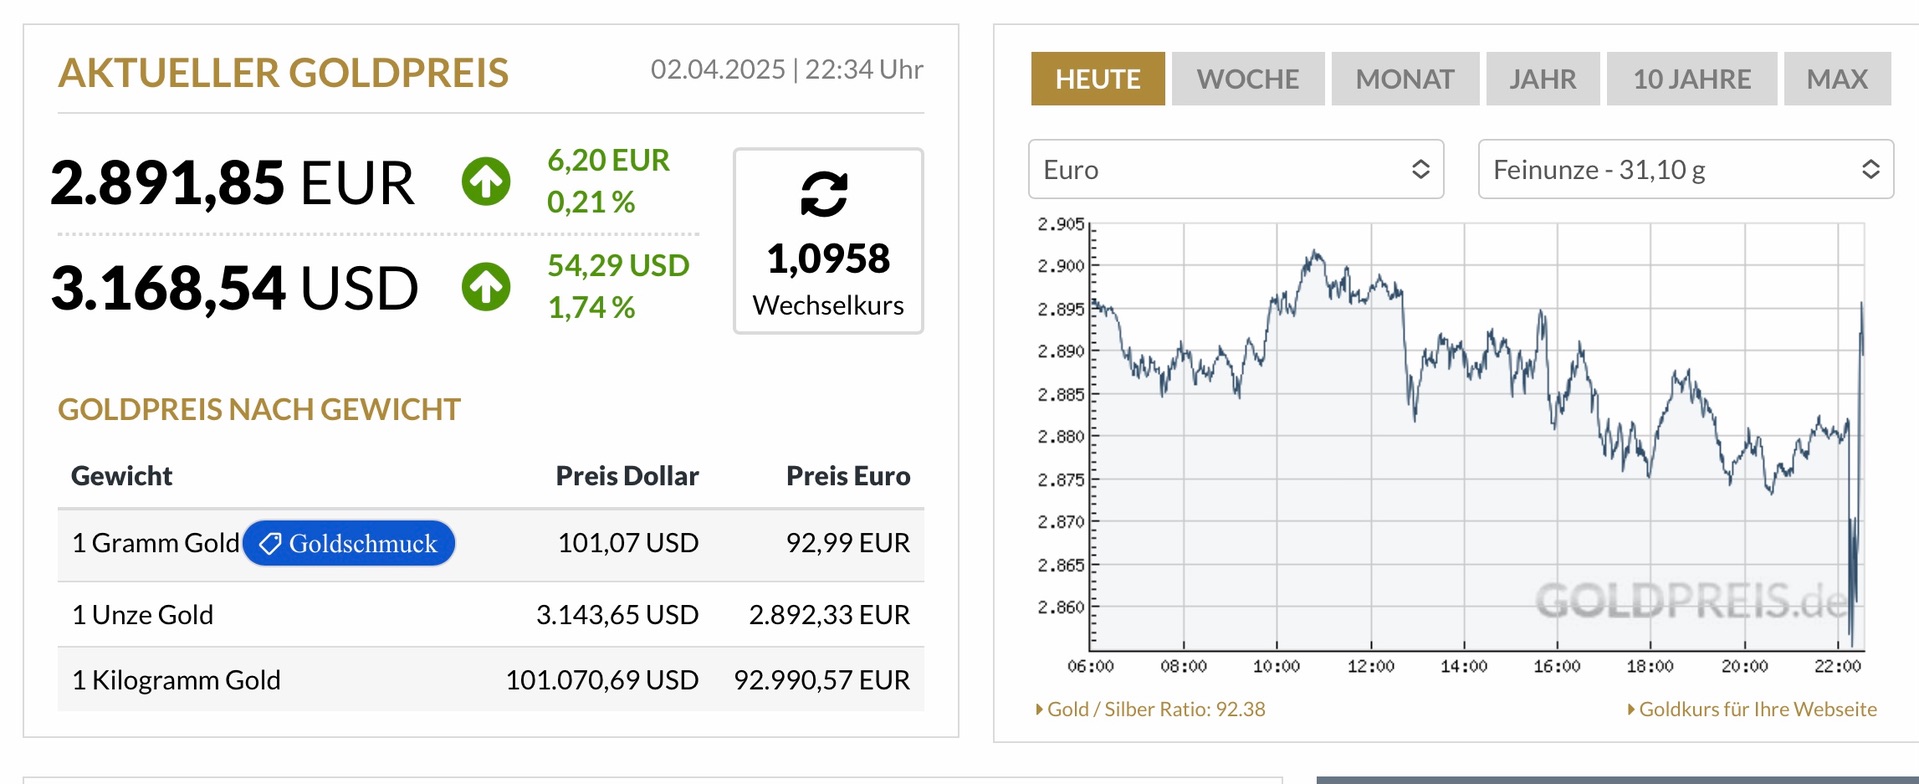
Task: Click the tag icon in Goldschmuck badge
Action: pos(270,543)
